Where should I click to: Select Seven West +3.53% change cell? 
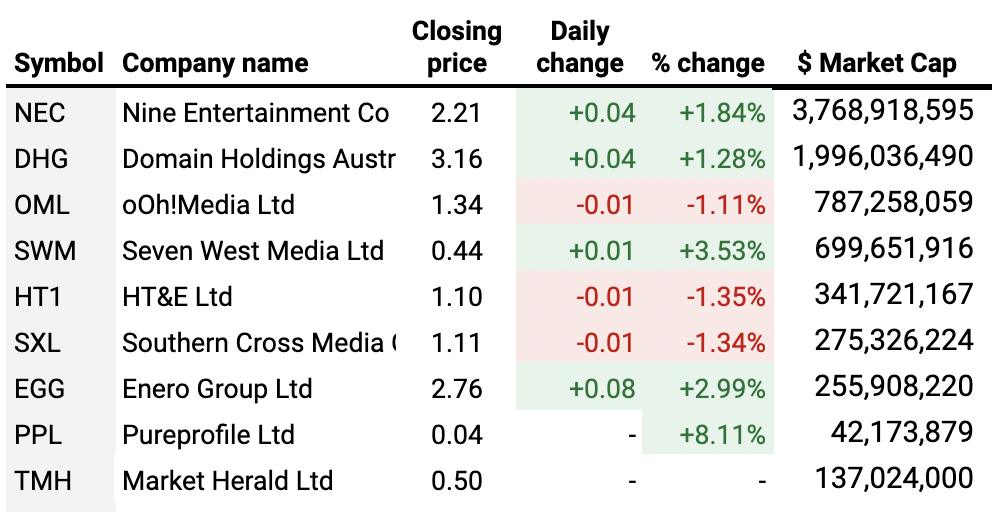tap(722, 251)
